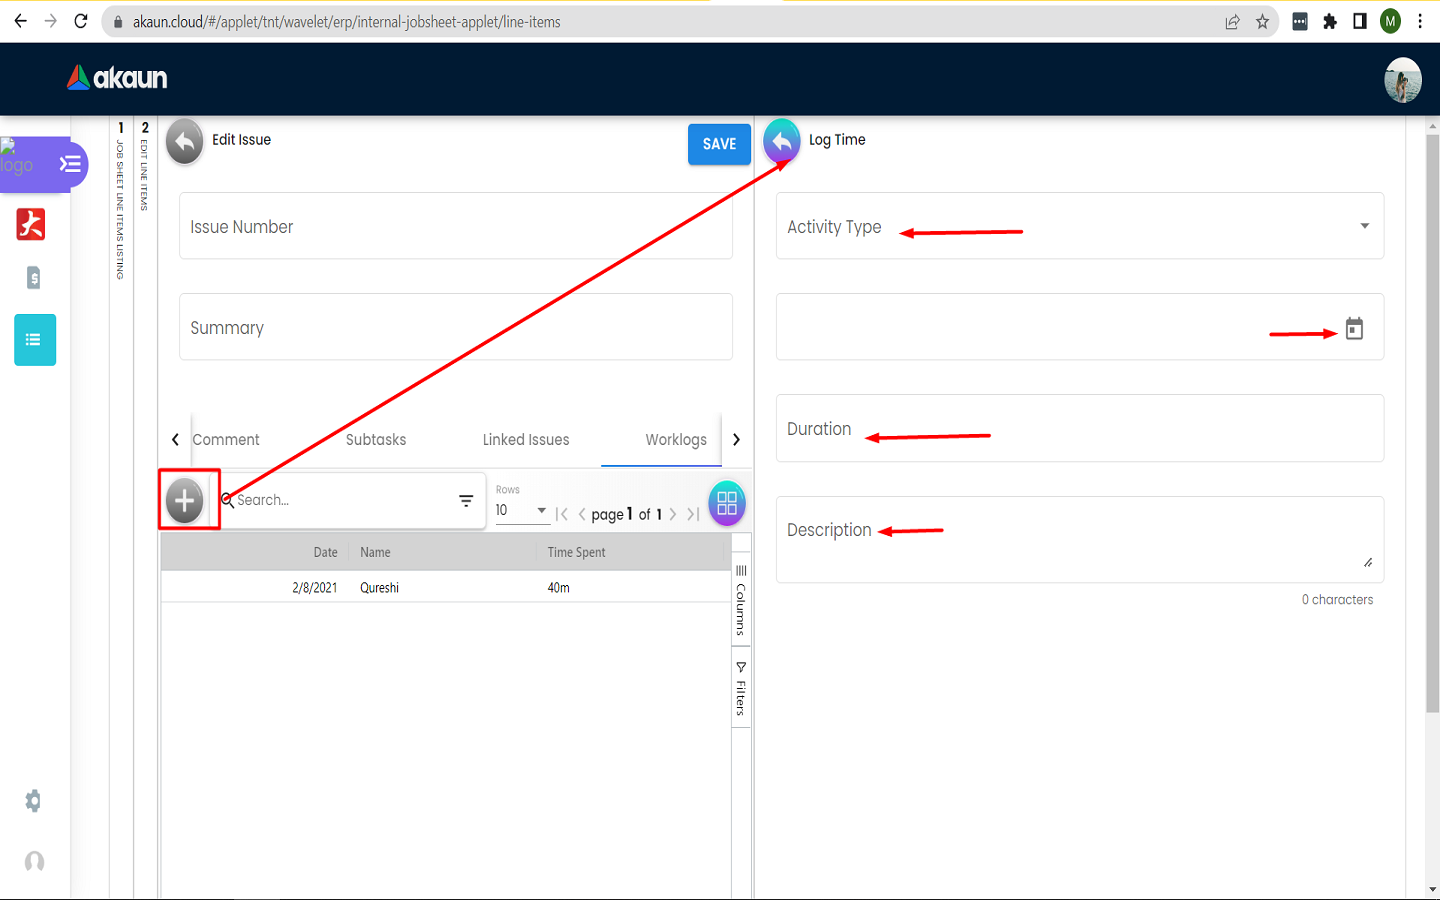
Task: Expand the Columns side panel
Action: click(x=741, y=600)
